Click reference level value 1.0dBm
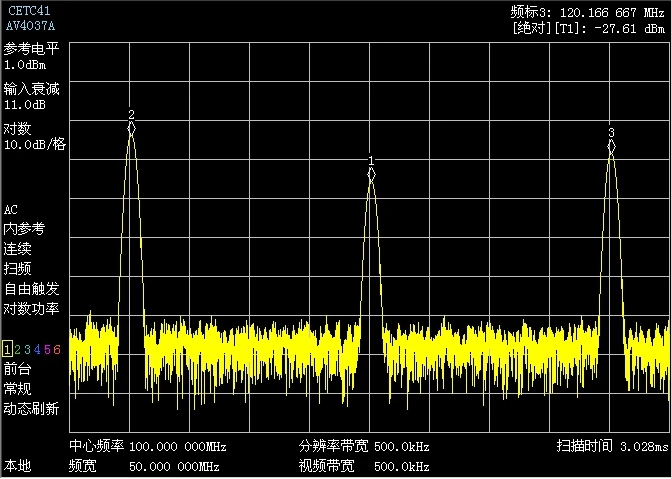Viewport: 671px width, 479px height. (x=25, y=65)
